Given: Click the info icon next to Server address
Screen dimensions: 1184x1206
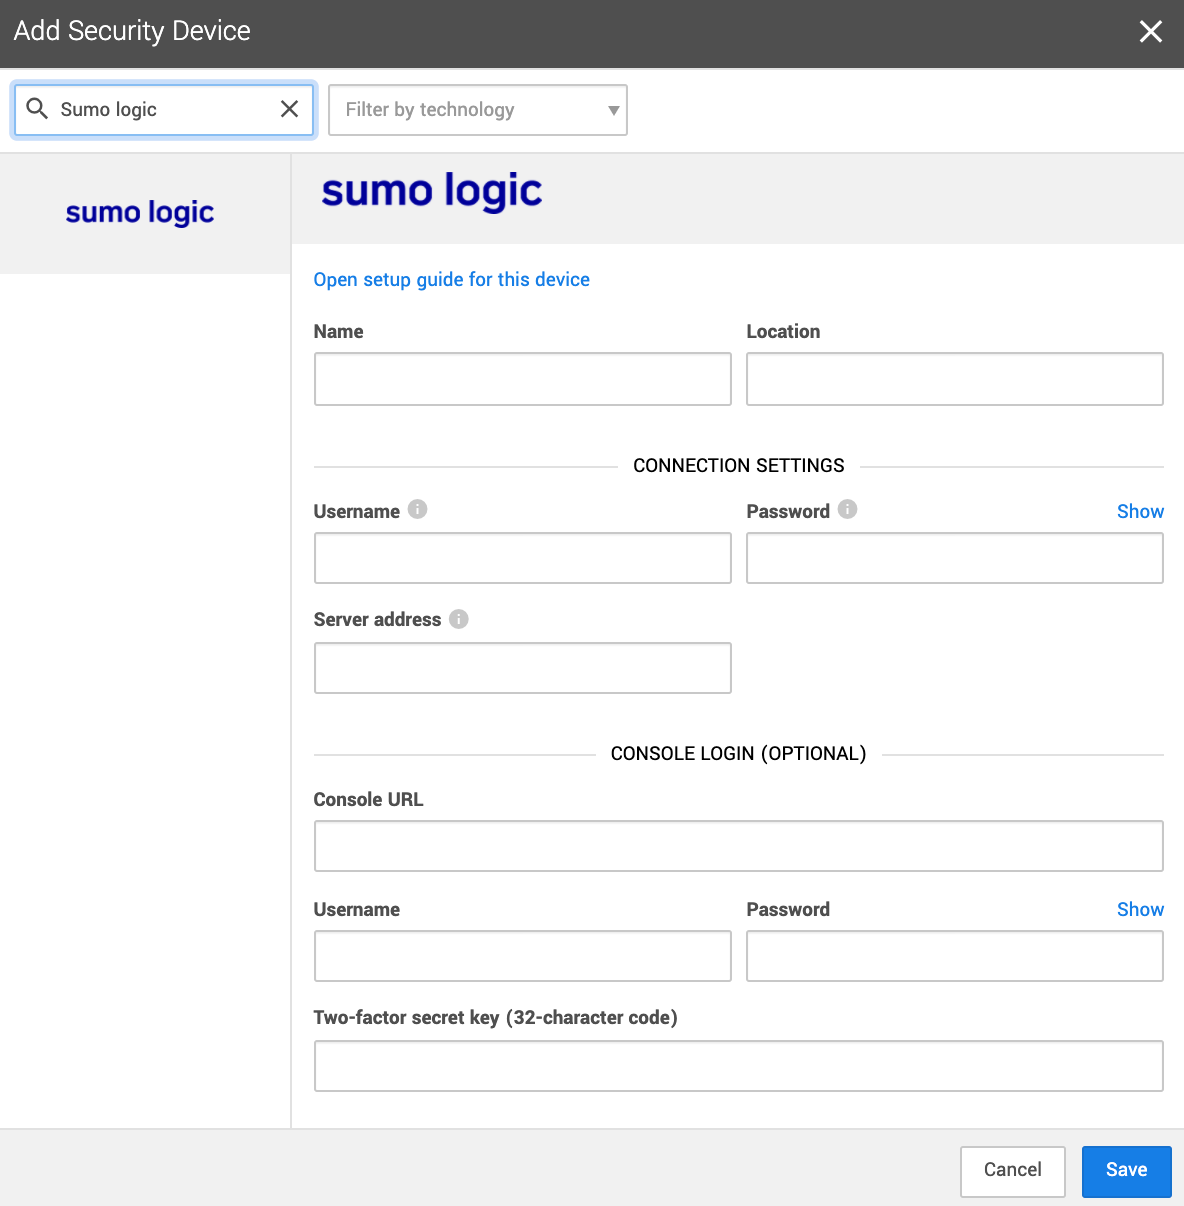Looking at the screenshot, I should [x=458, y=619].
